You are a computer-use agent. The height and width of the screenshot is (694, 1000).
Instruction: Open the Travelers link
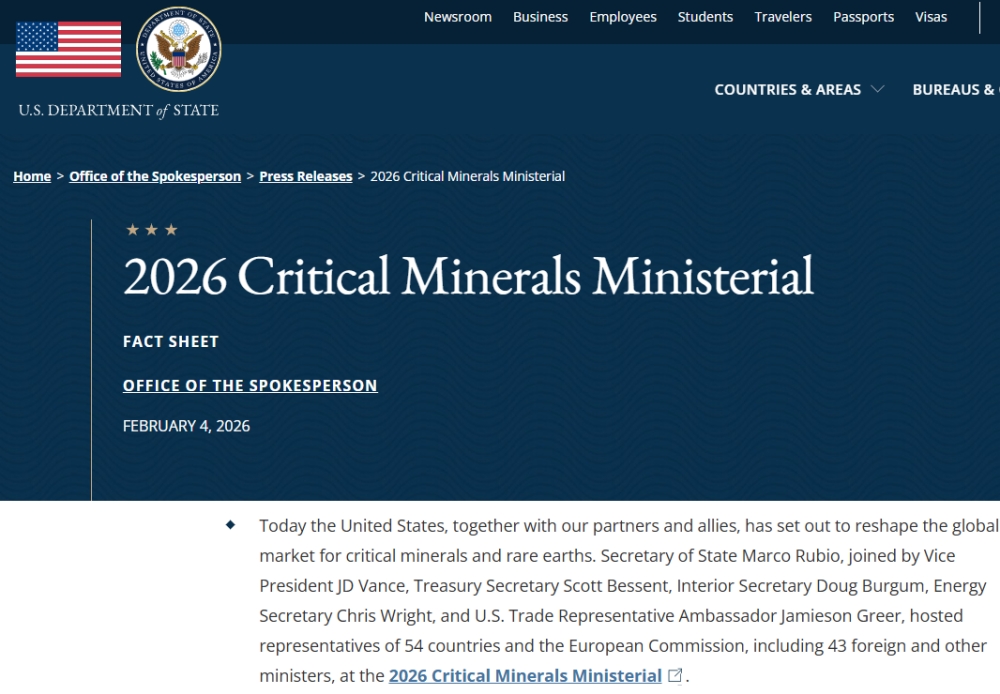coord(783,17)
